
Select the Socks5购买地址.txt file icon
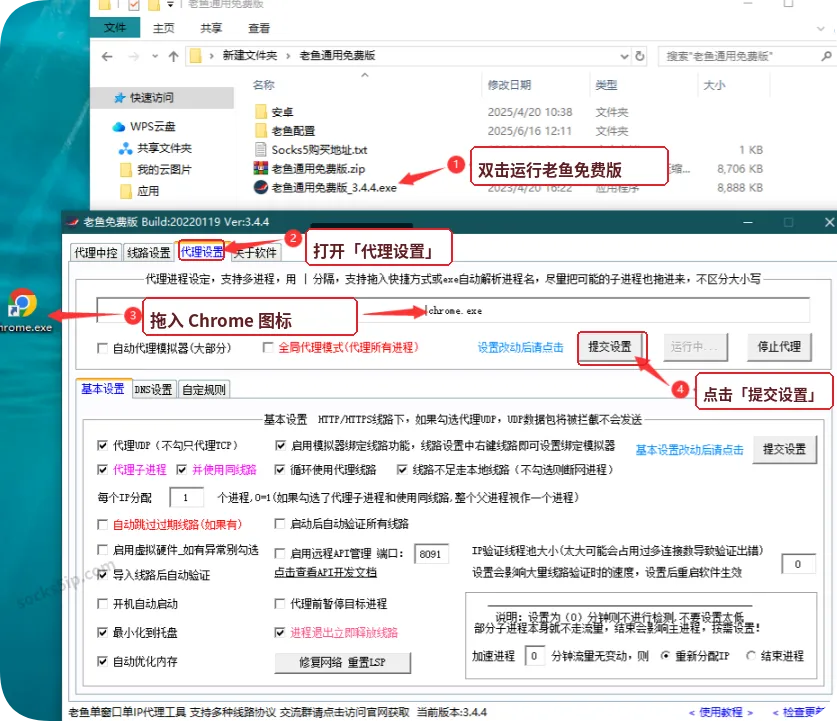coord(260,149)
